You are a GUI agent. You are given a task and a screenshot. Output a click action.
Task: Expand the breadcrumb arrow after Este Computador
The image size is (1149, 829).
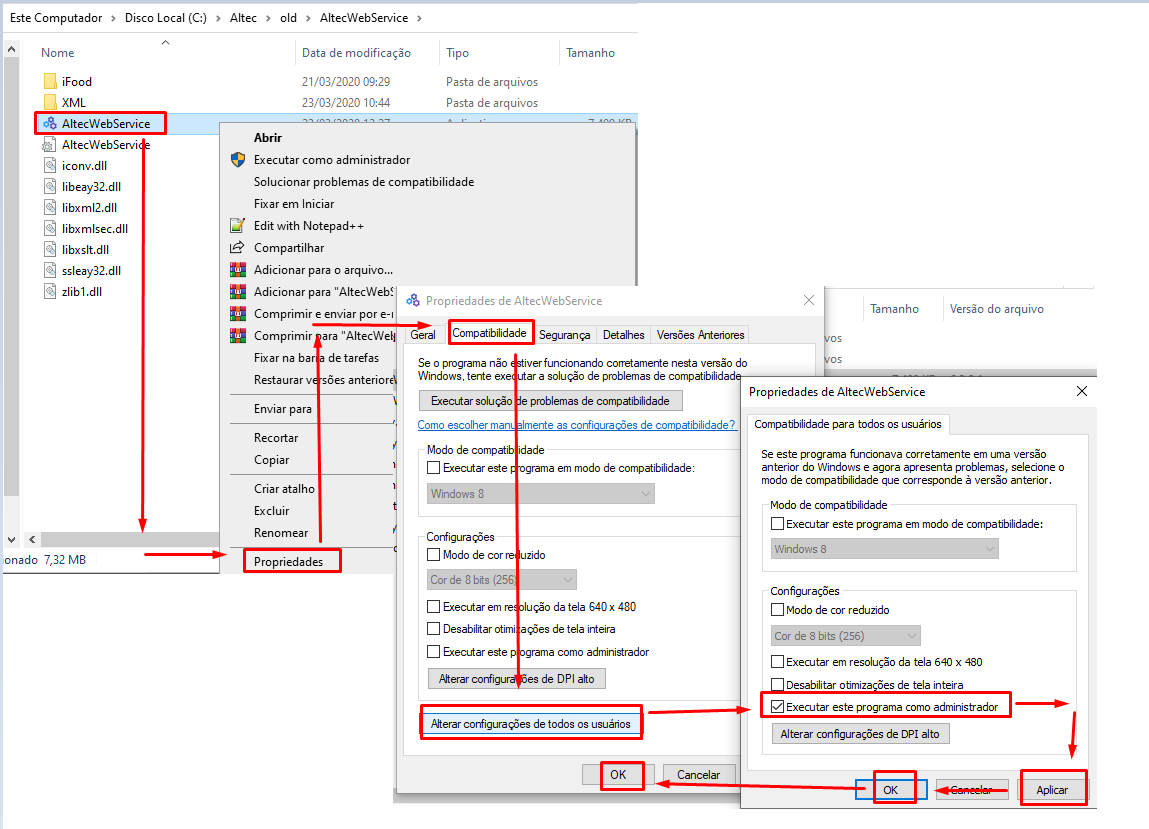114,18
